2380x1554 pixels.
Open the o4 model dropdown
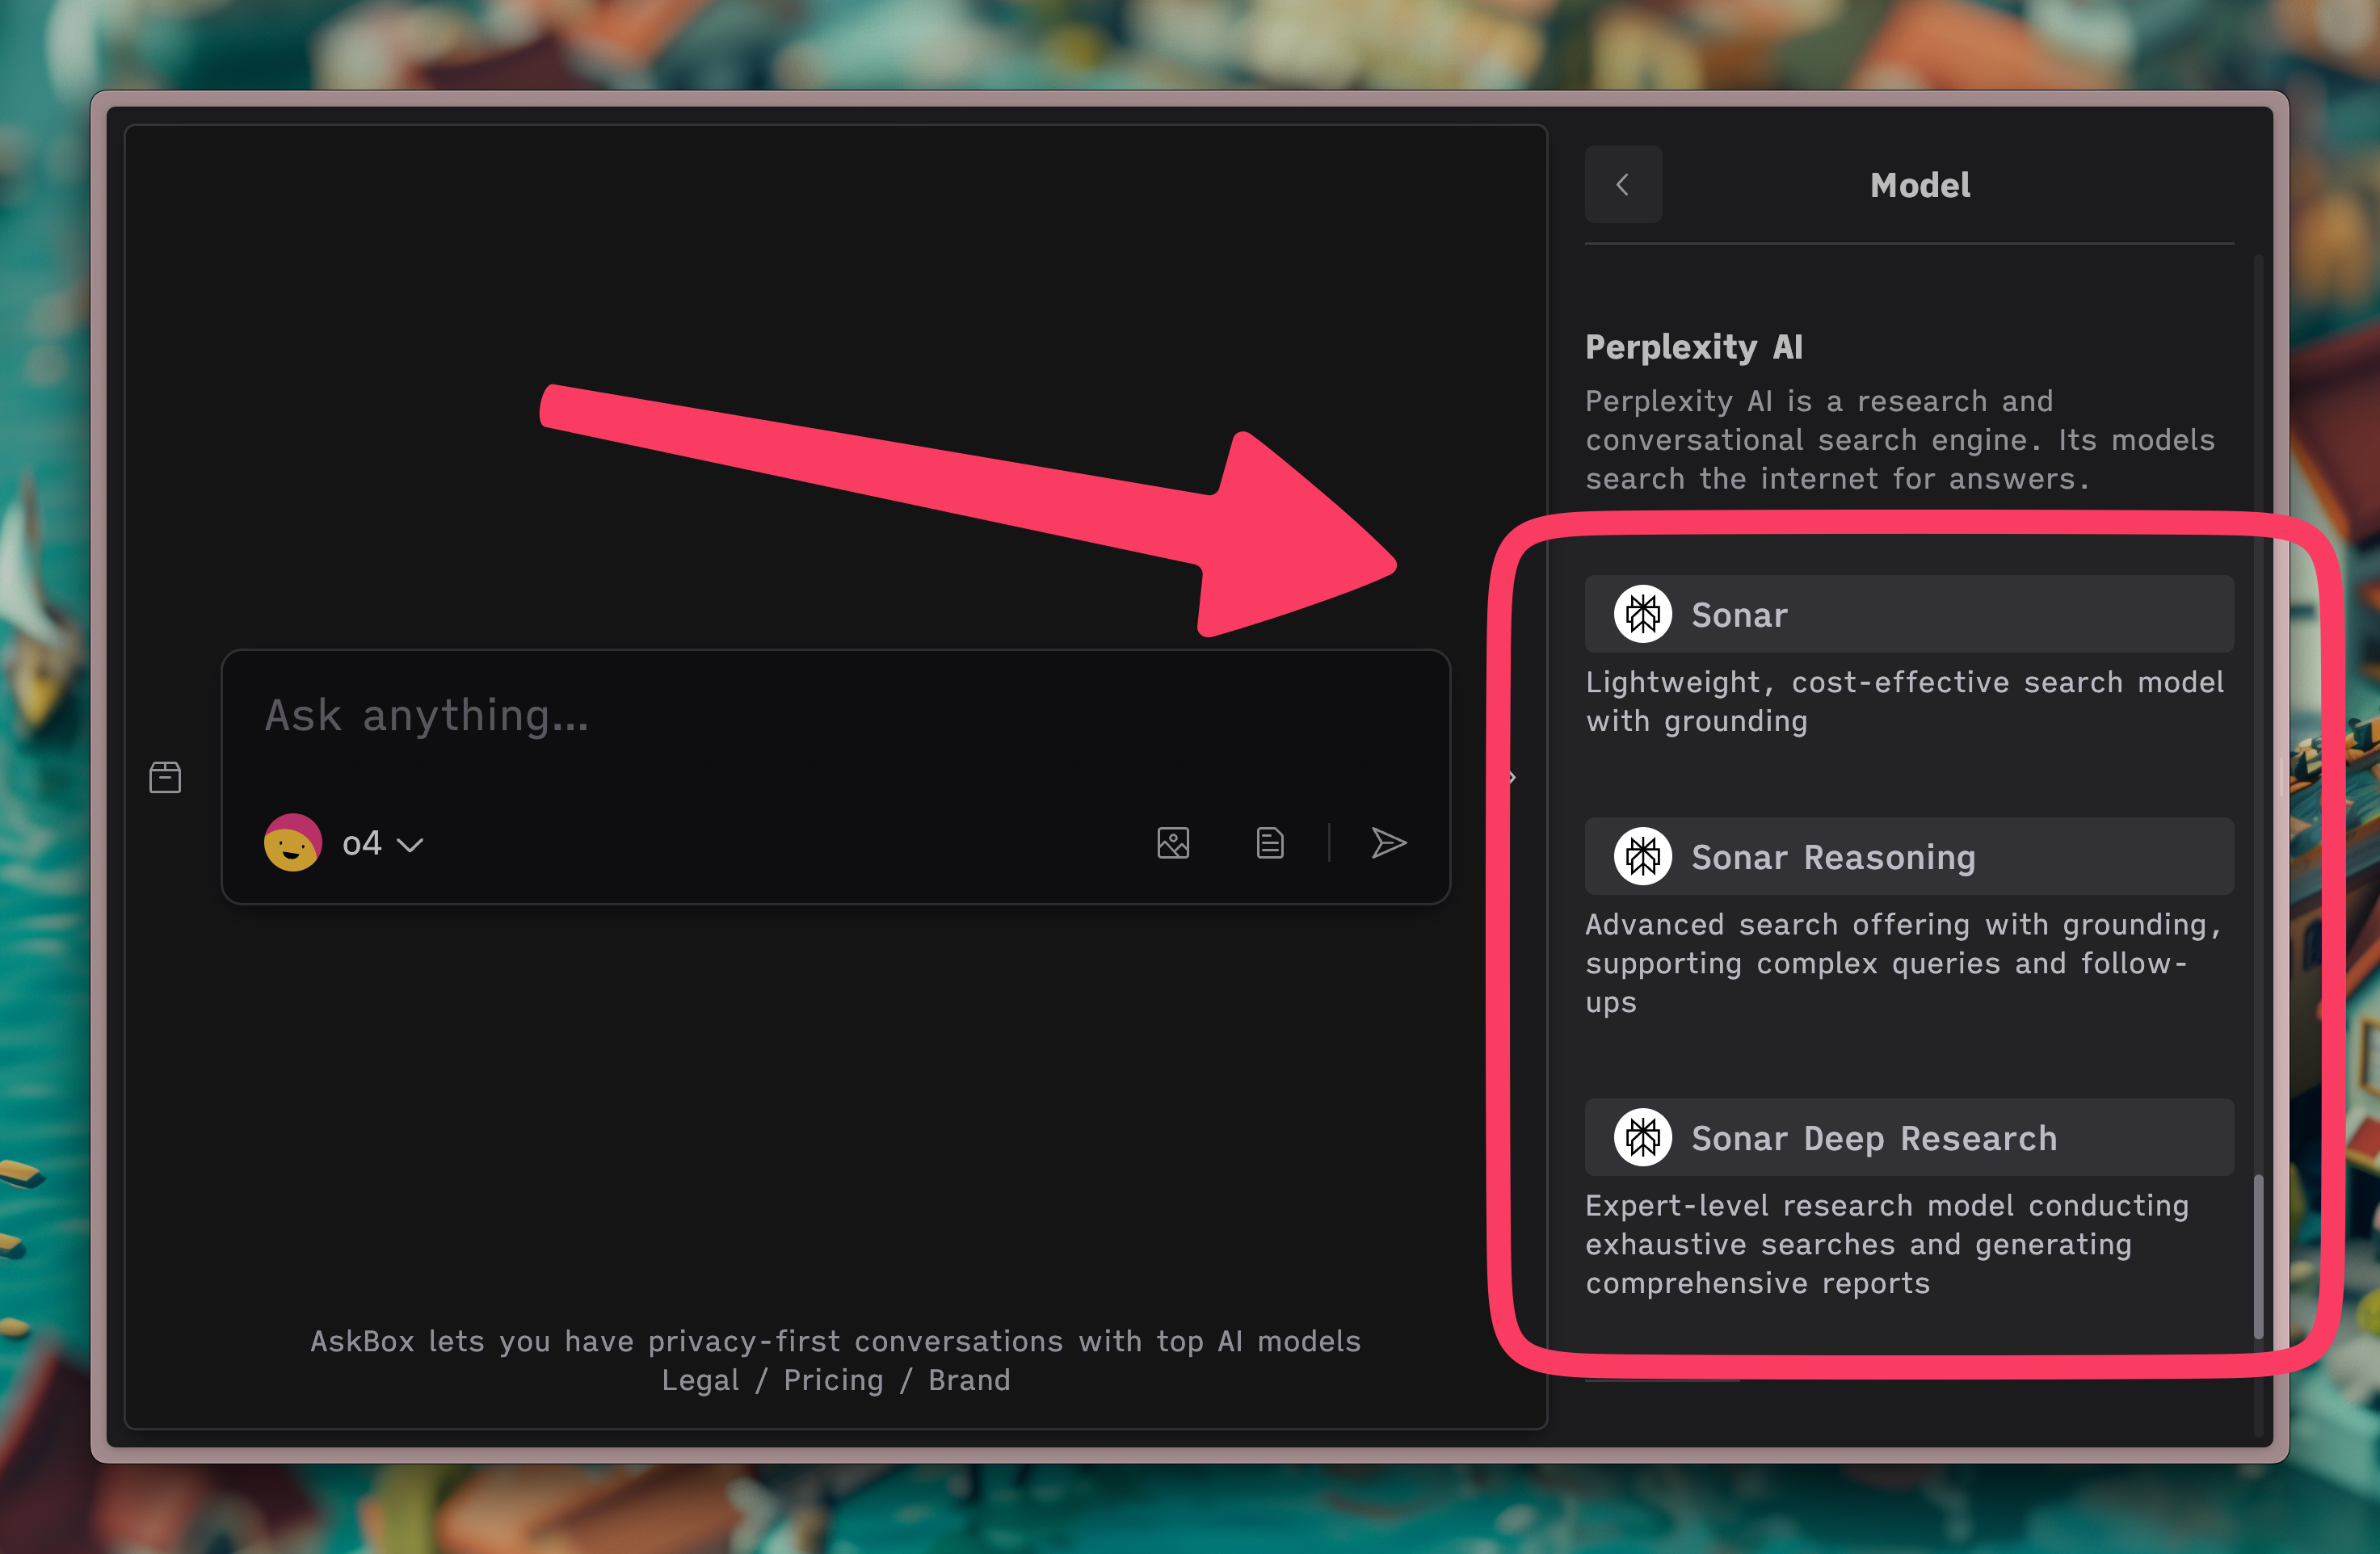(383, 844)
